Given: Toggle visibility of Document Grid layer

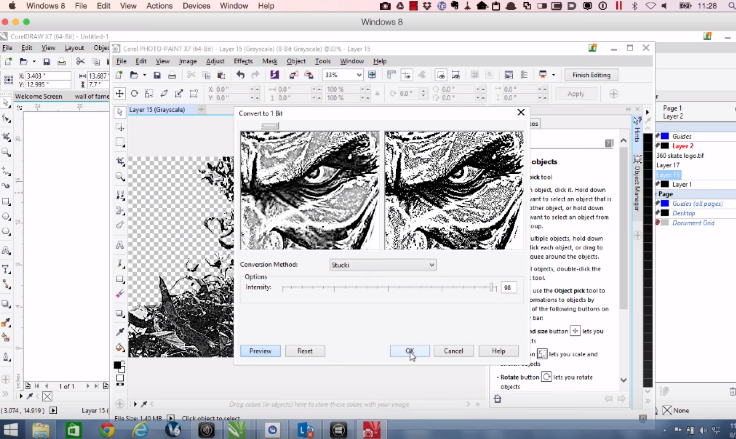Looking at the screenshot, I should point(658,223).
